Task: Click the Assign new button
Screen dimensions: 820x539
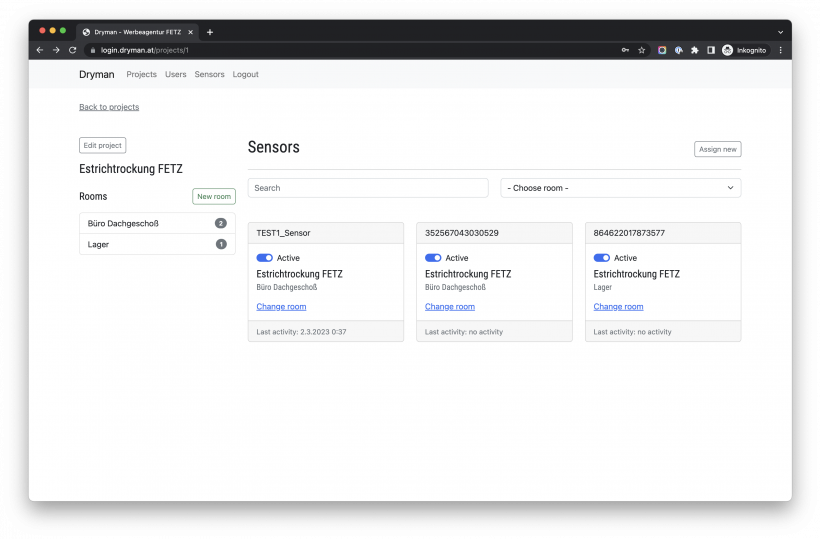Action: tap(717, 149)
